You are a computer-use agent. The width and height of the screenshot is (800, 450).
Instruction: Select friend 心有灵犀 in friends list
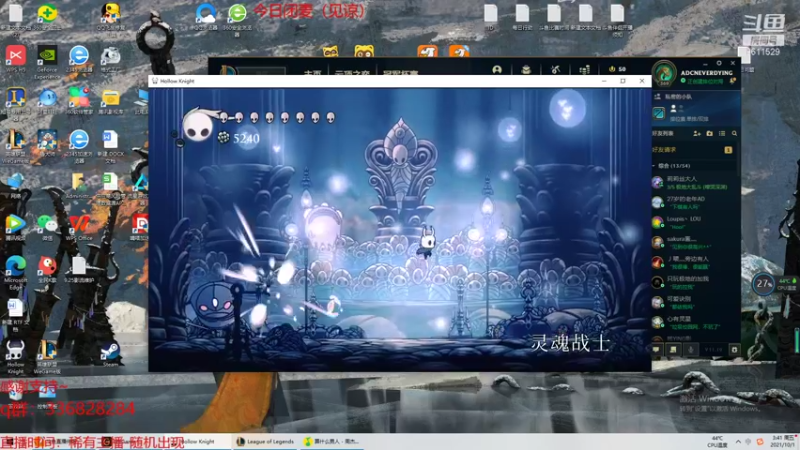tap(694, 322)
